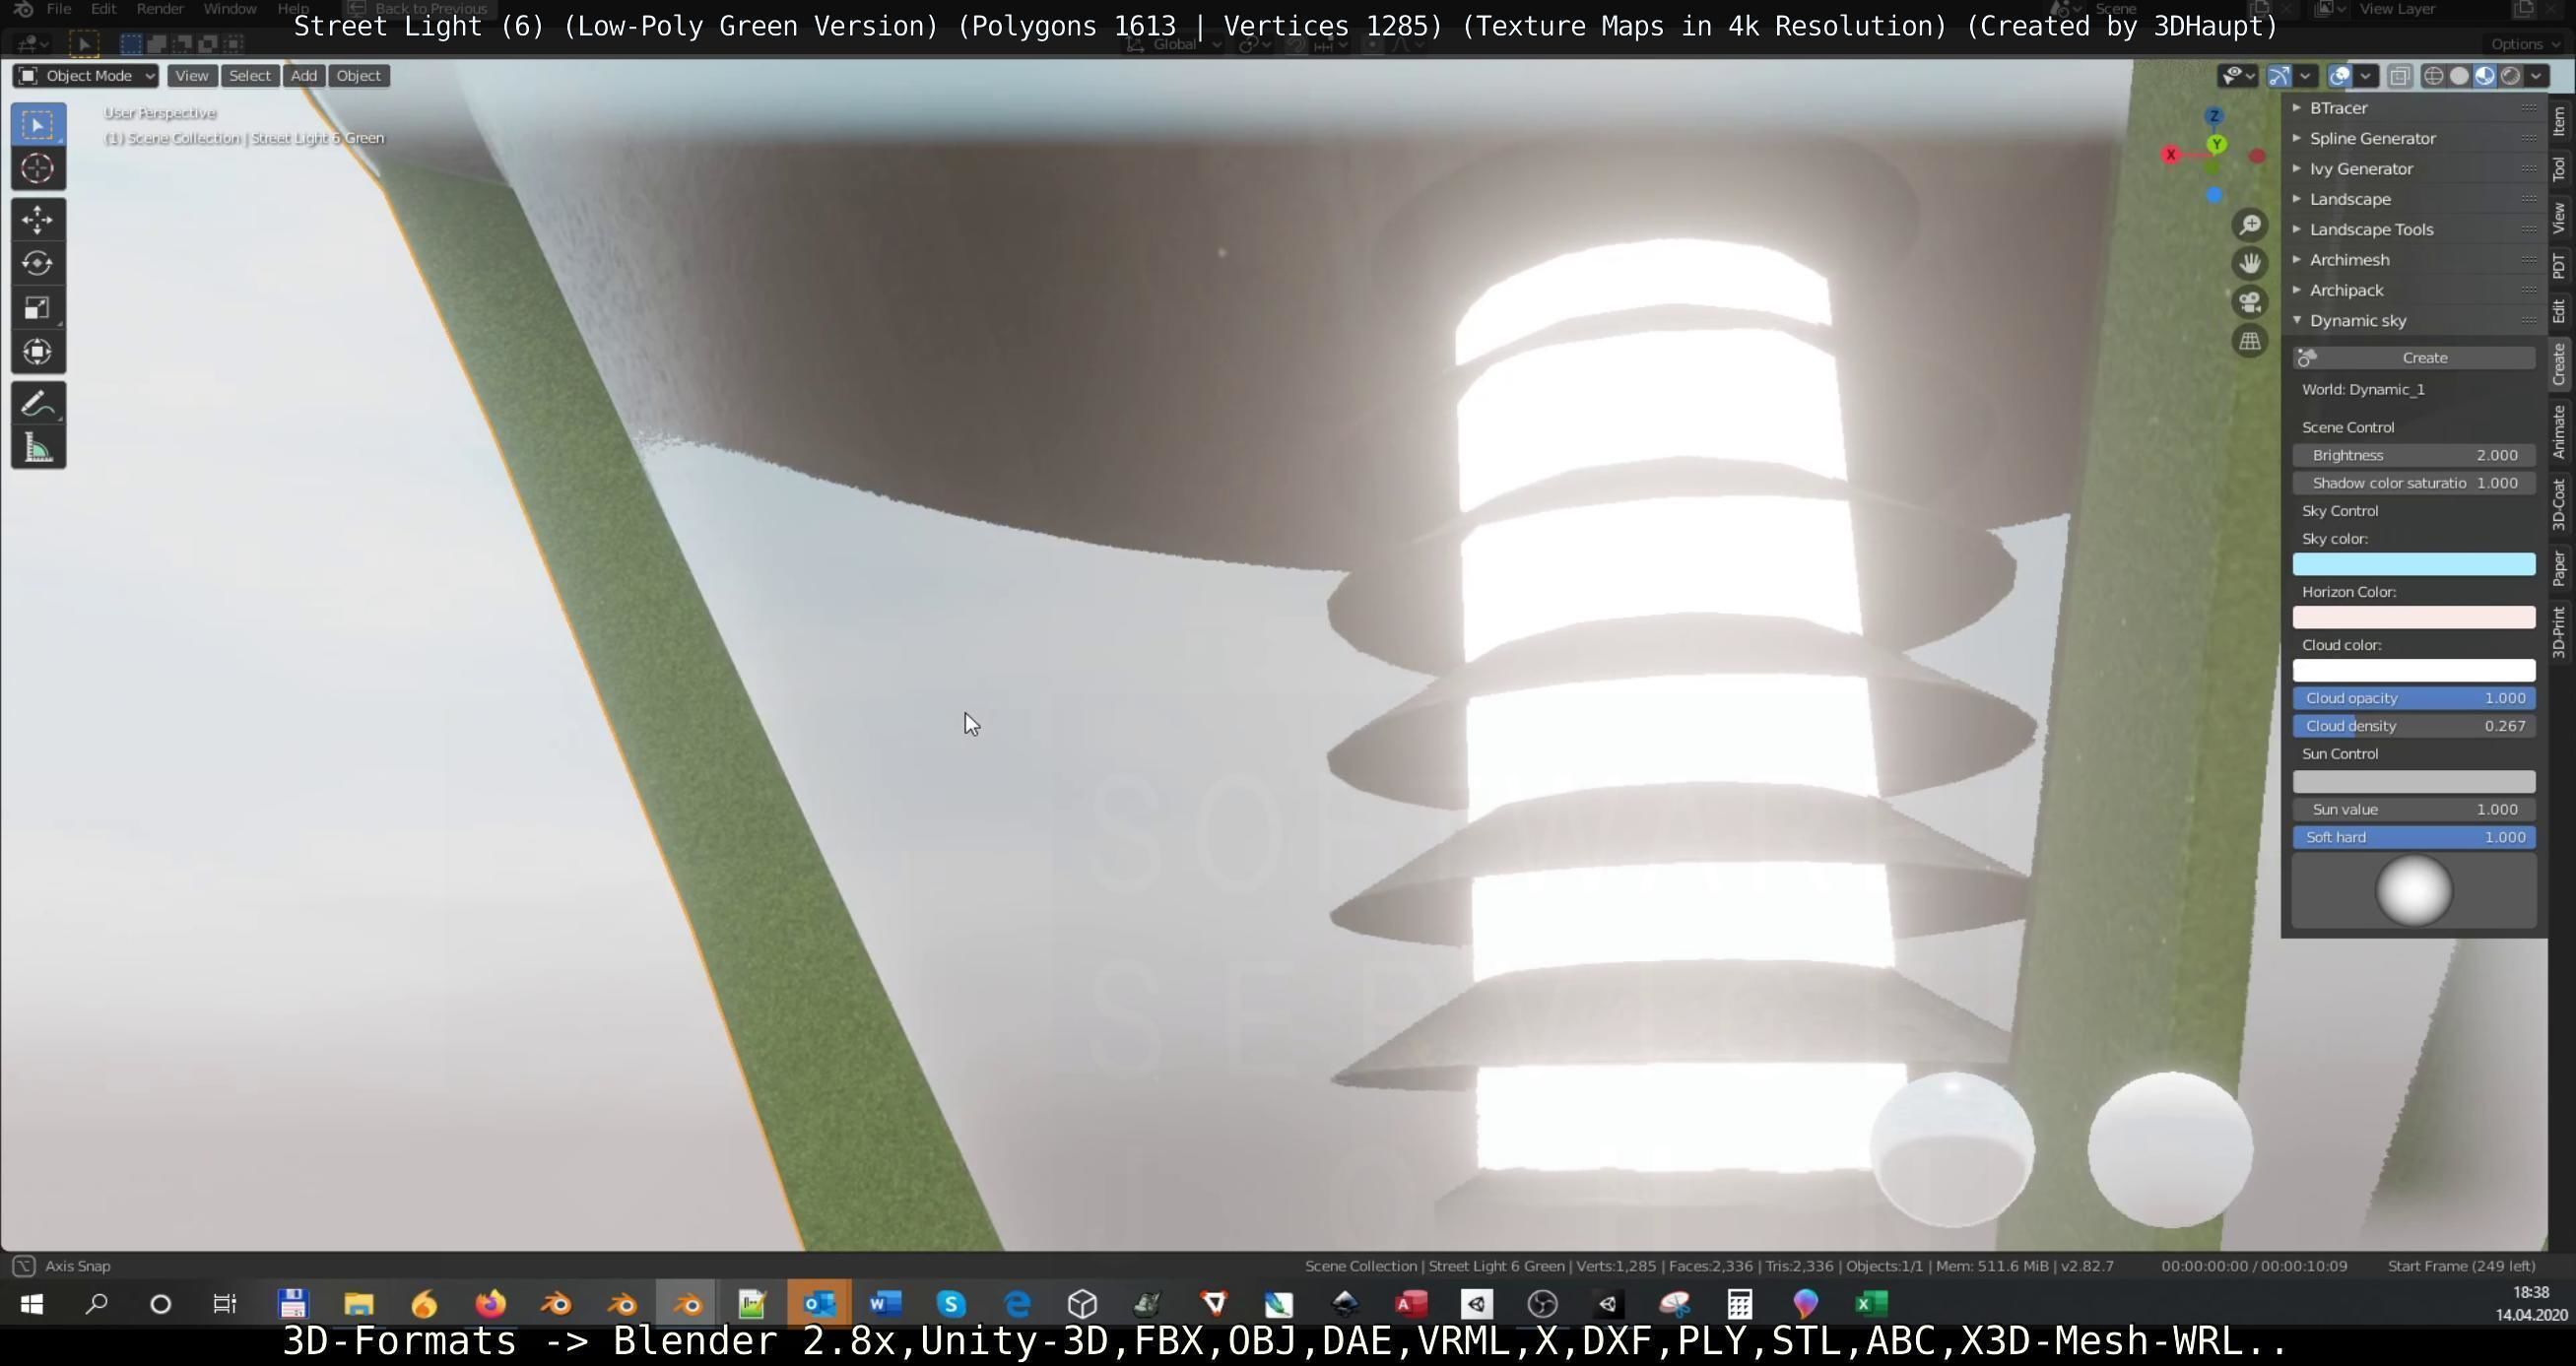This screenshot has height=1366, width=2576.
Task: Switch to Material Preview shading
Action: point(2485,76)
